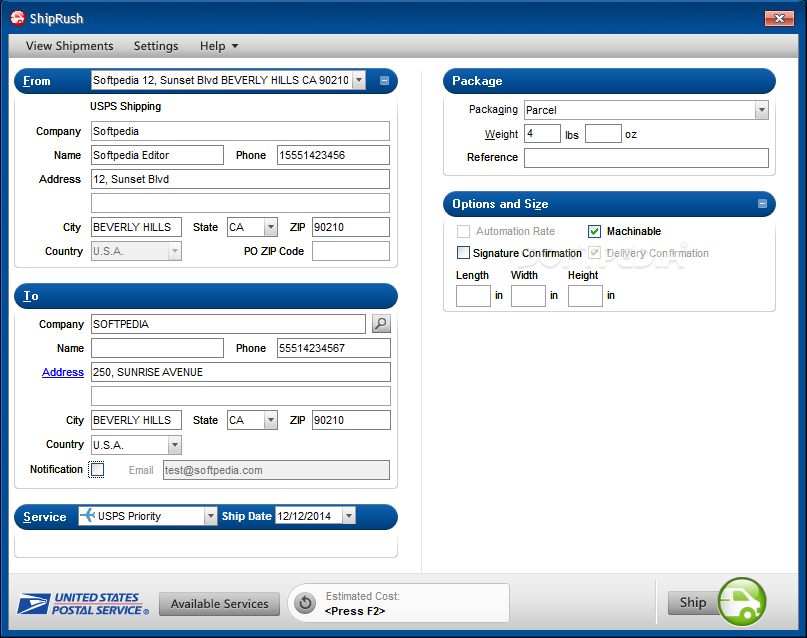Refresh estimated cost with circular arrow icon
807x638 pixels.
[305, 602]
